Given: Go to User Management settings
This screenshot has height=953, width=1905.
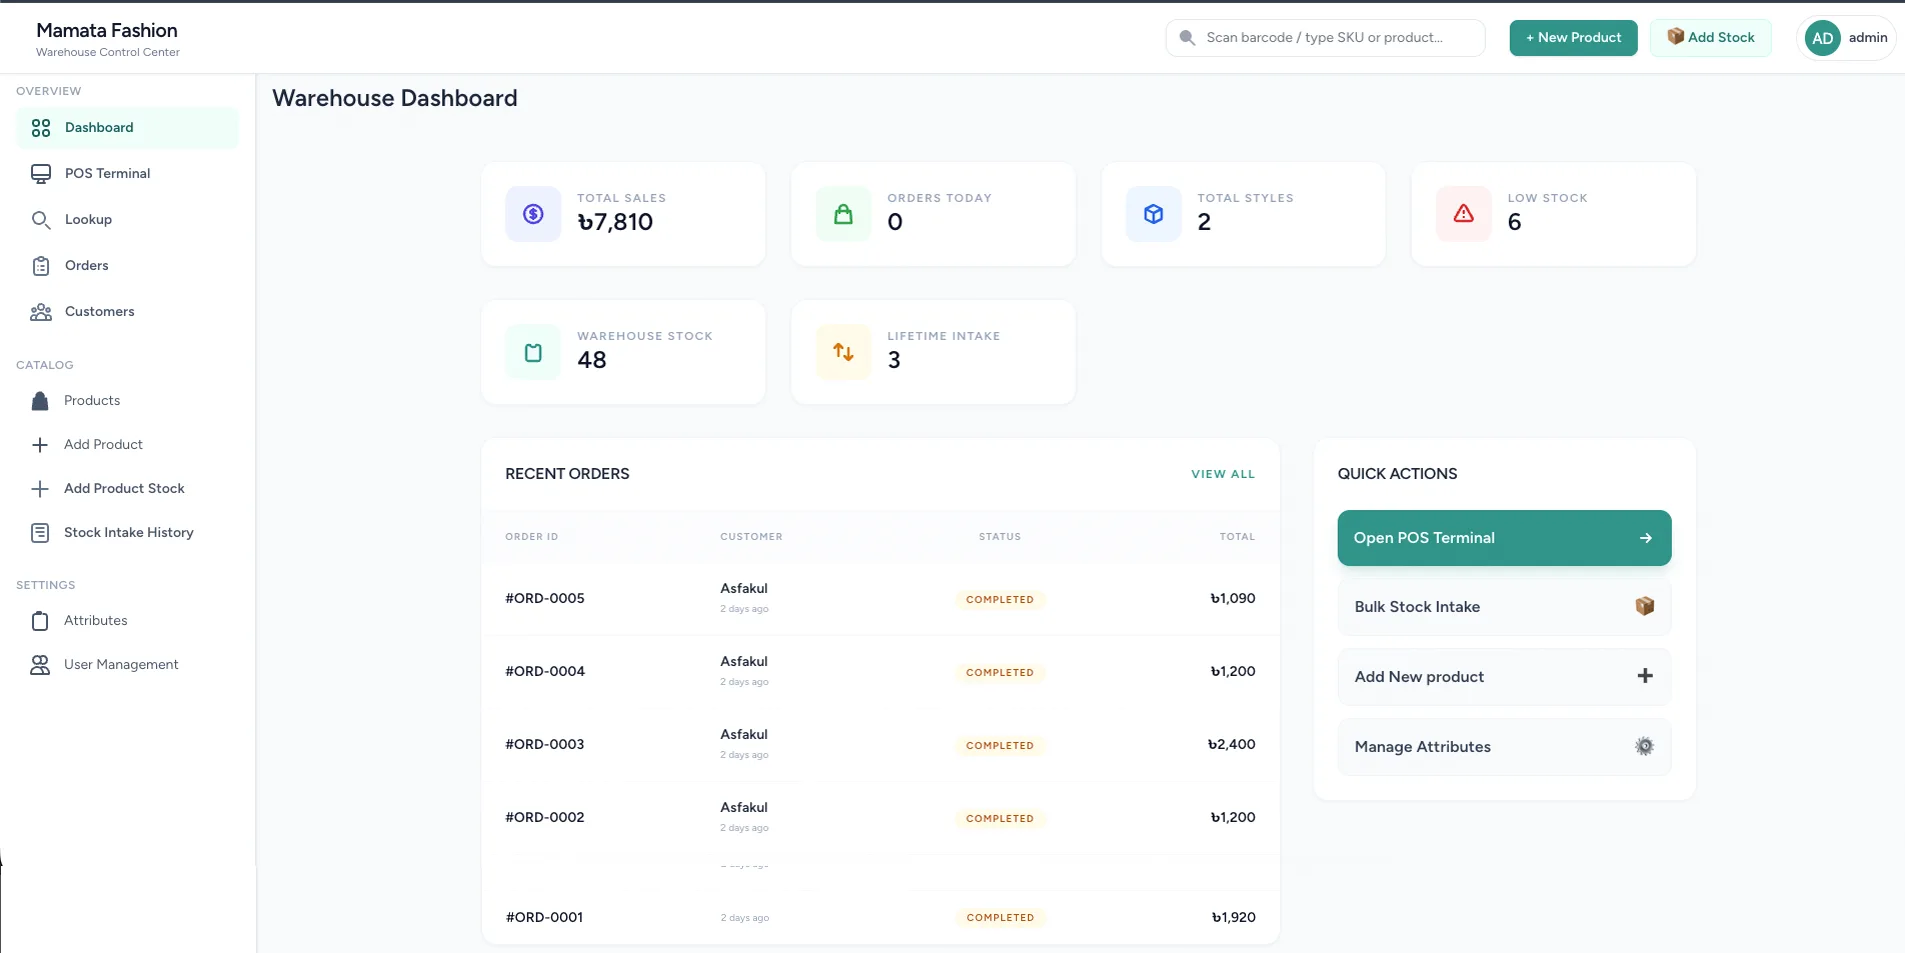Looking at the screenshot, I should point(121,665).
